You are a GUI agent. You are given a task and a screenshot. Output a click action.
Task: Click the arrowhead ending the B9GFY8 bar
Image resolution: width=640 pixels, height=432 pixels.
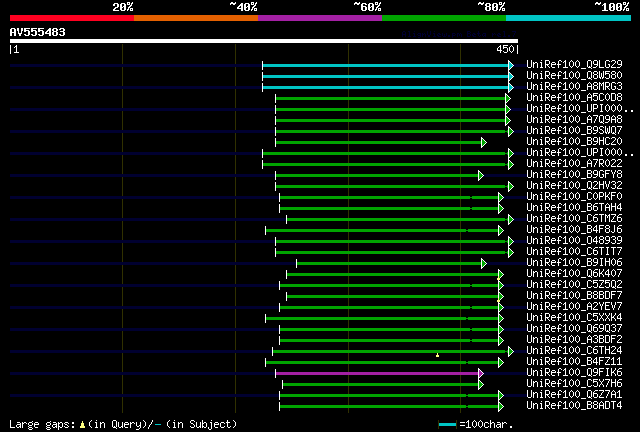[x=481, y=176]
